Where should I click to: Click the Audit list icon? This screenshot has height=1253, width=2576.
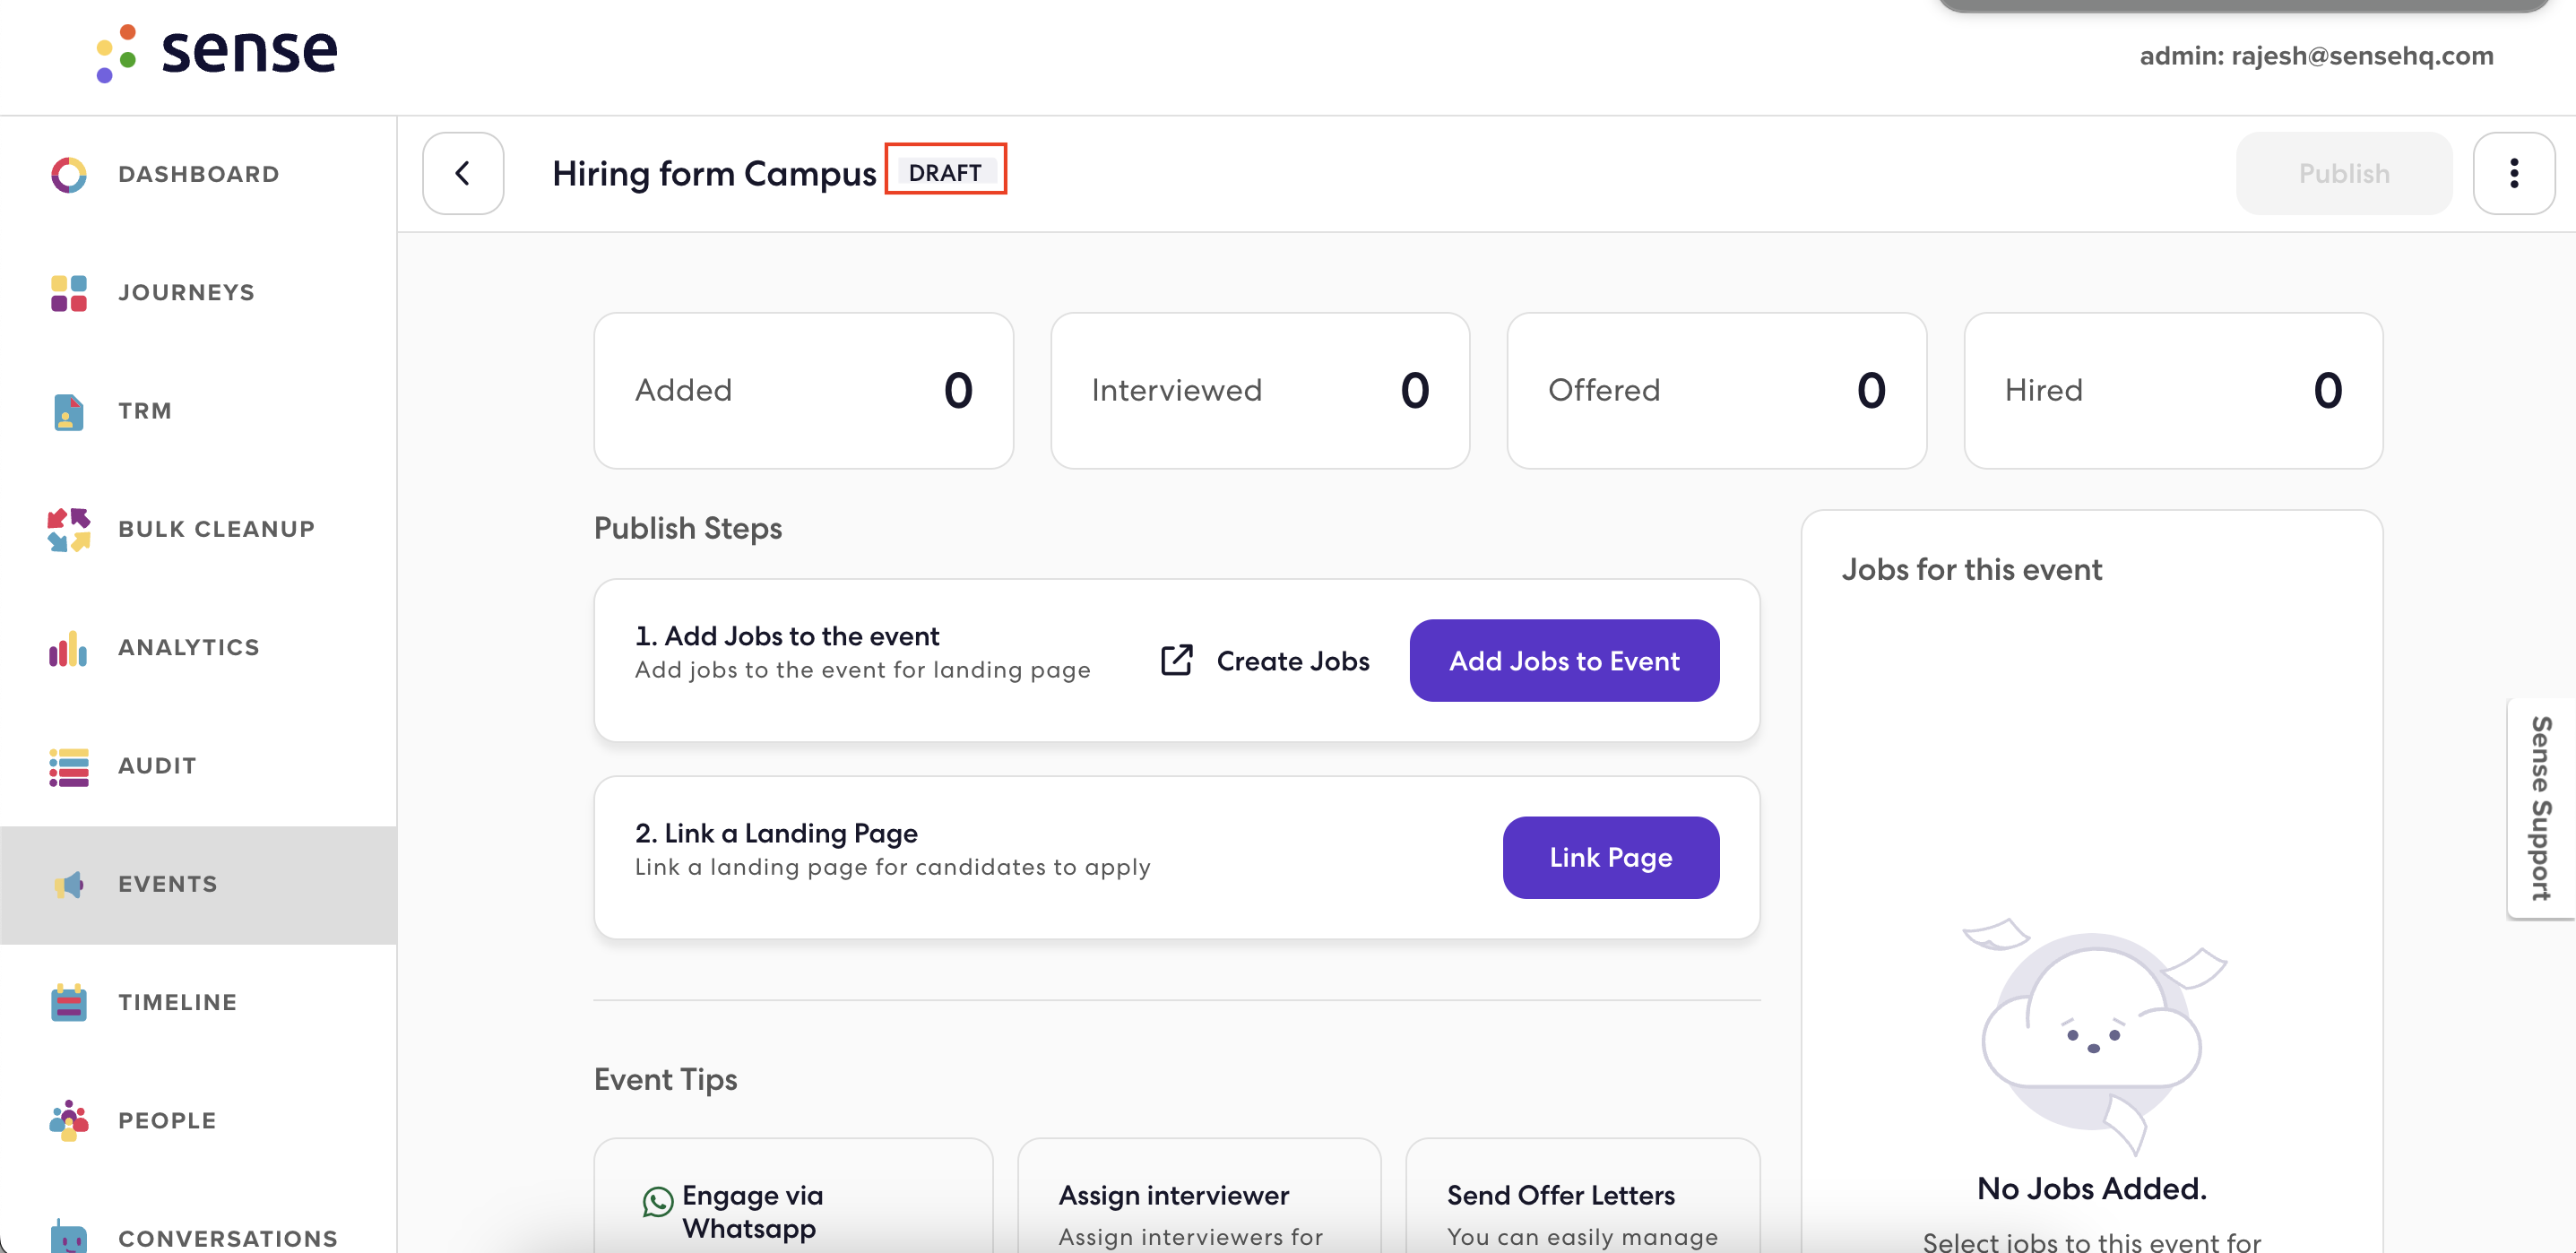pos(69,766)
